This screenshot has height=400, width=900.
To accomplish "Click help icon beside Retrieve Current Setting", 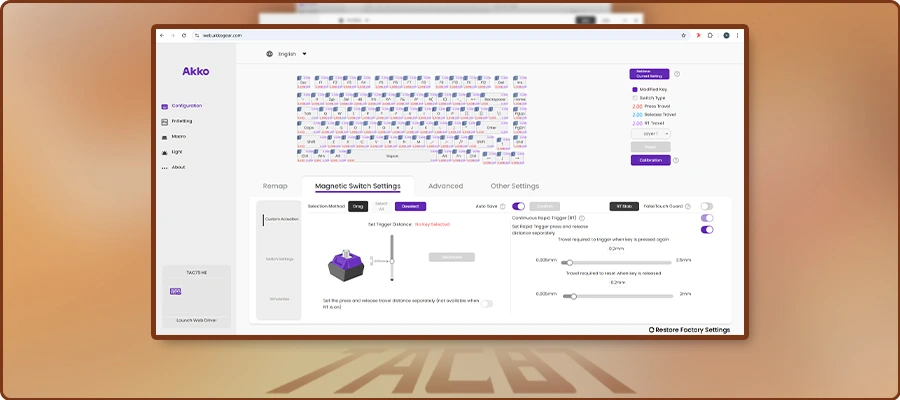I will 677,74.
